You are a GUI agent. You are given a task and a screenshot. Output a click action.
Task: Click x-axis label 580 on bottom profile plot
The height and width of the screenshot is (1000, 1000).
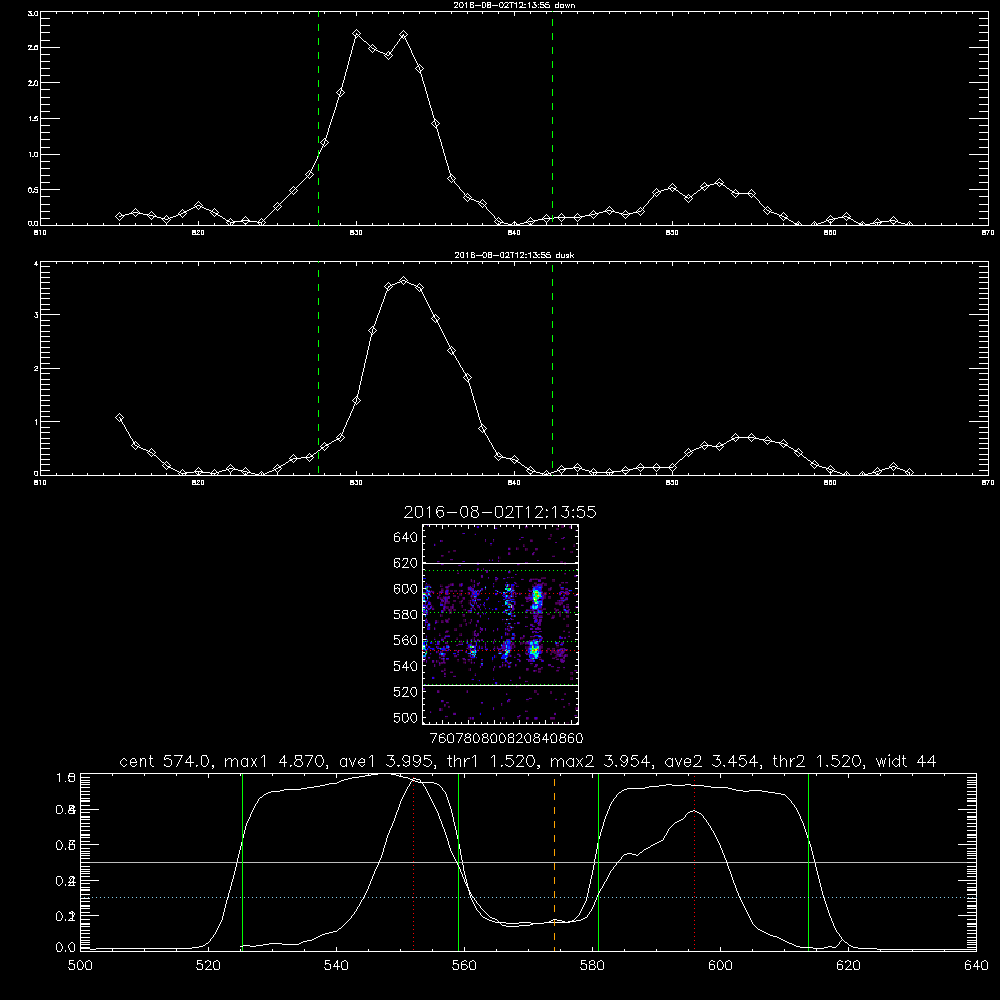592,966
